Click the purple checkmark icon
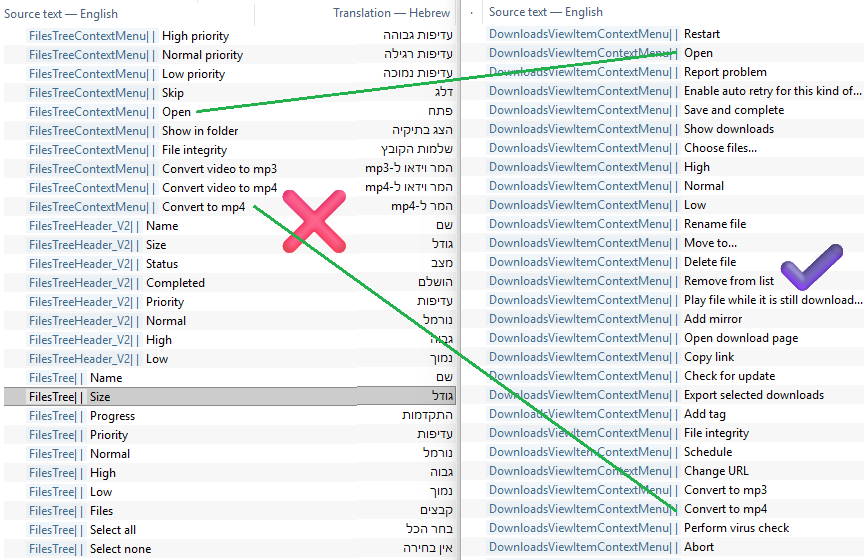 pos(813,269)
